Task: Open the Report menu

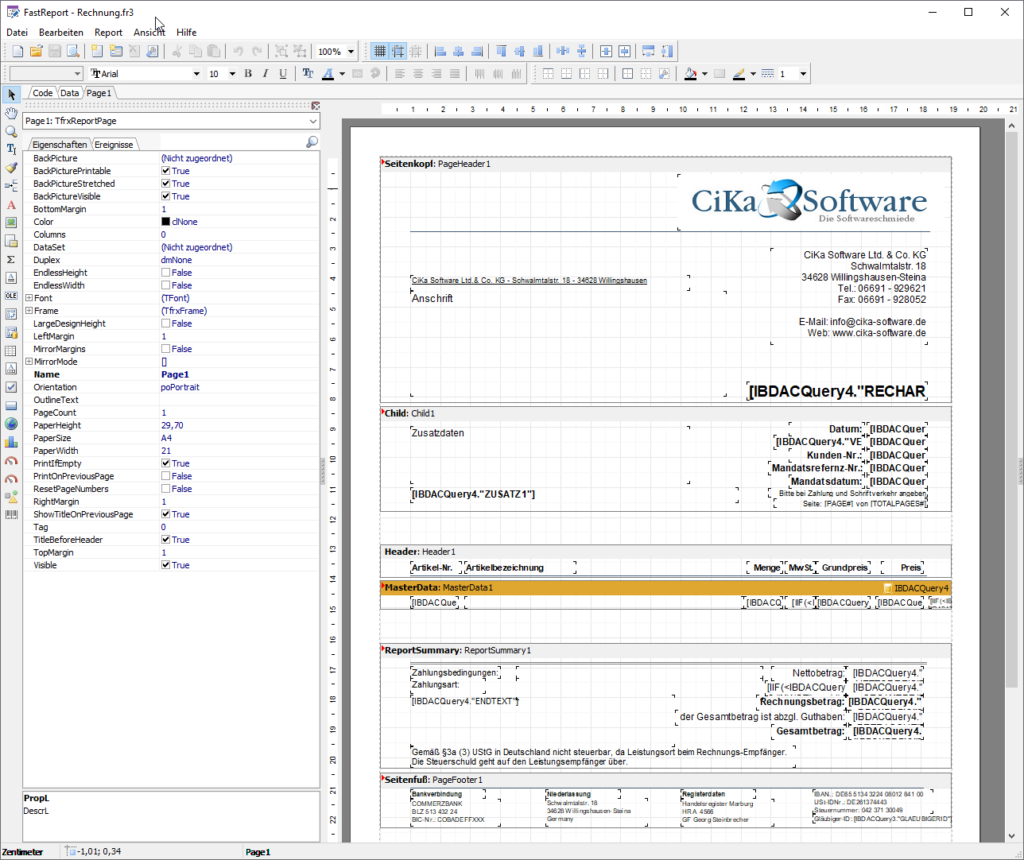Action: pyautogui.click(x=108, y=32)
